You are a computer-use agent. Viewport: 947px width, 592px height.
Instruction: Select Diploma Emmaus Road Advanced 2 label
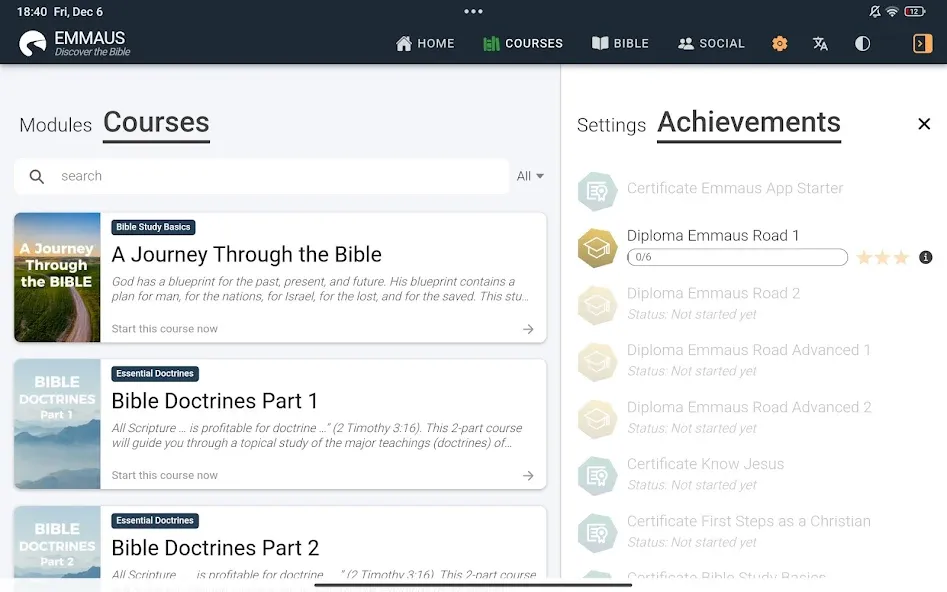(749, 407)
